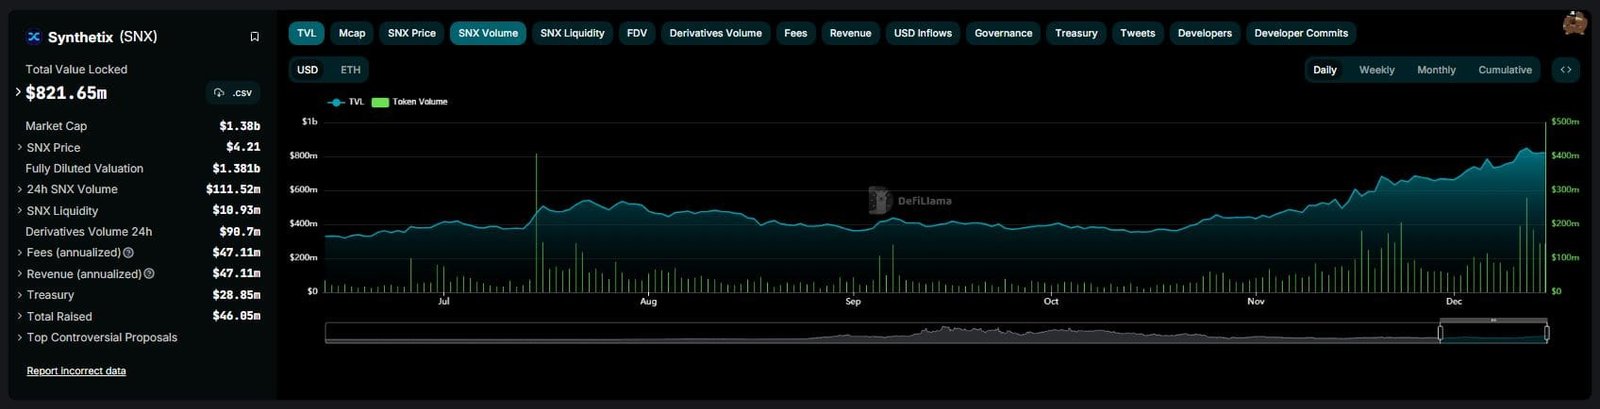Click the Derivatives Volume 24h value $98.7m
Screen dimensions: 1600x409
tap(240, 232)
